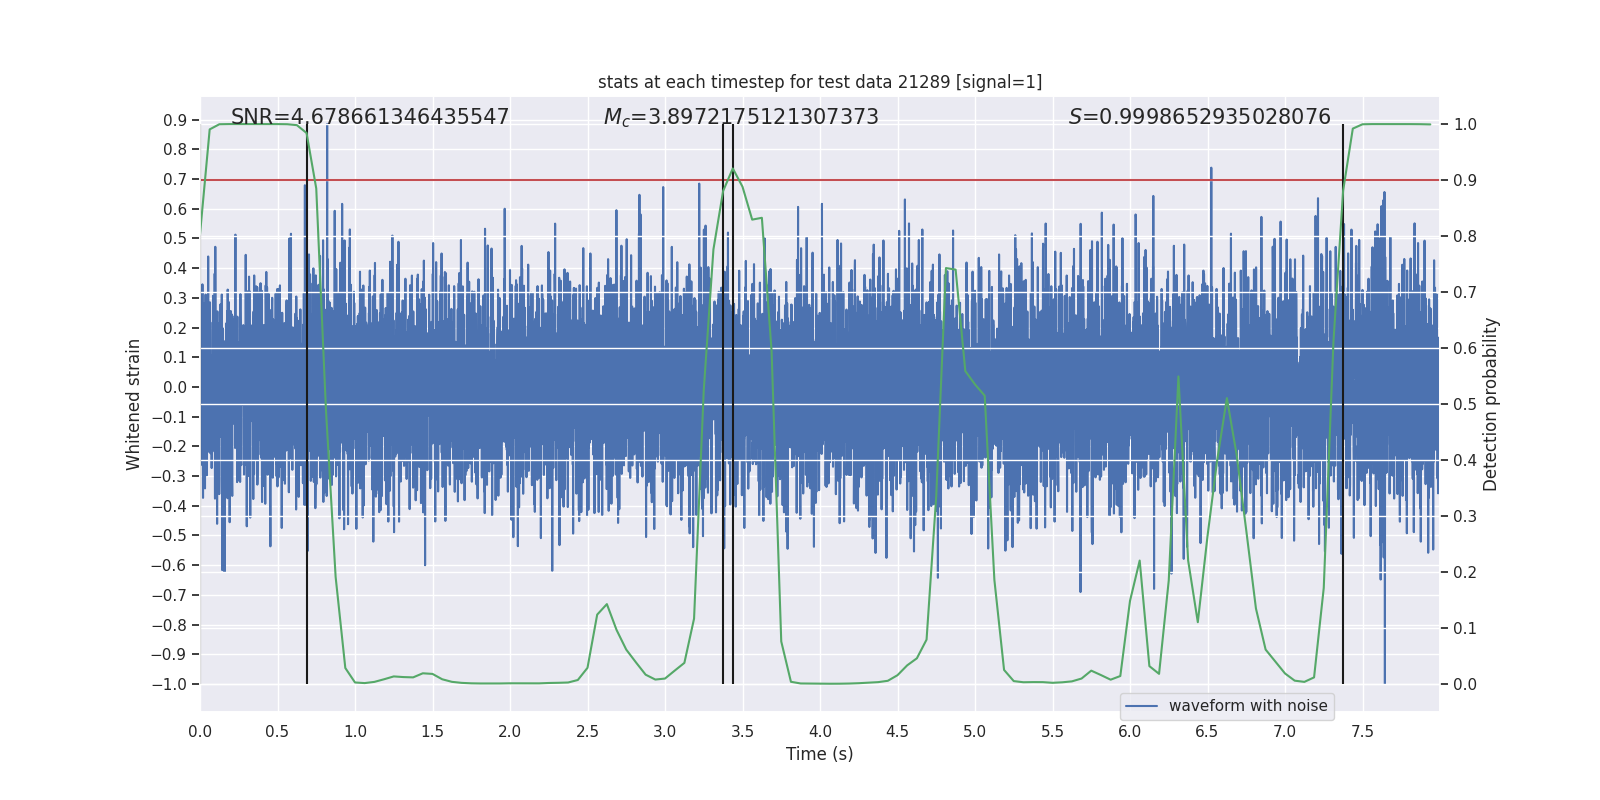1600x800 pixels.
Task: Click left y-axis tick label 0.0
Action: tap(175, 387)
